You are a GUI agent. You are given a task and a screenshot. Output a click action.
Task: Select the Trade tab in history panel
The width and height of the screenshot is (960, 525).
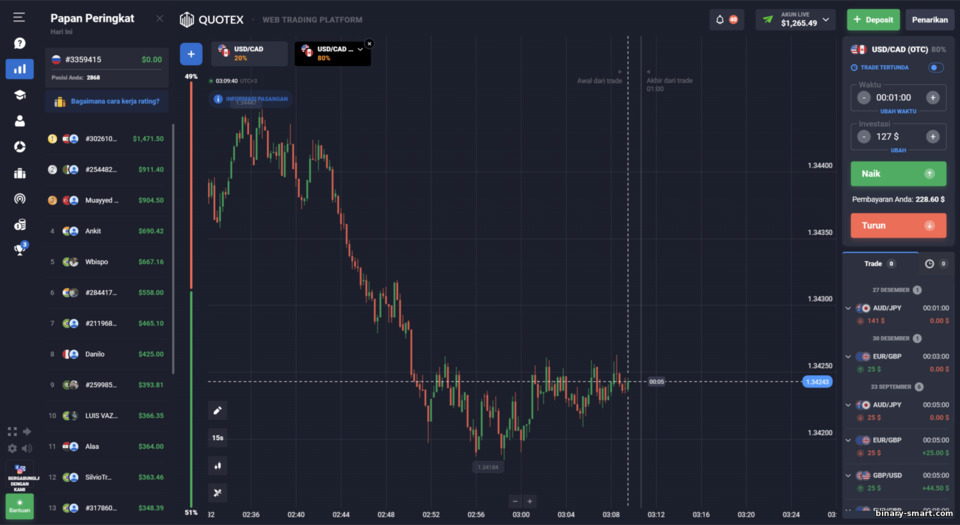pos(880,264)
